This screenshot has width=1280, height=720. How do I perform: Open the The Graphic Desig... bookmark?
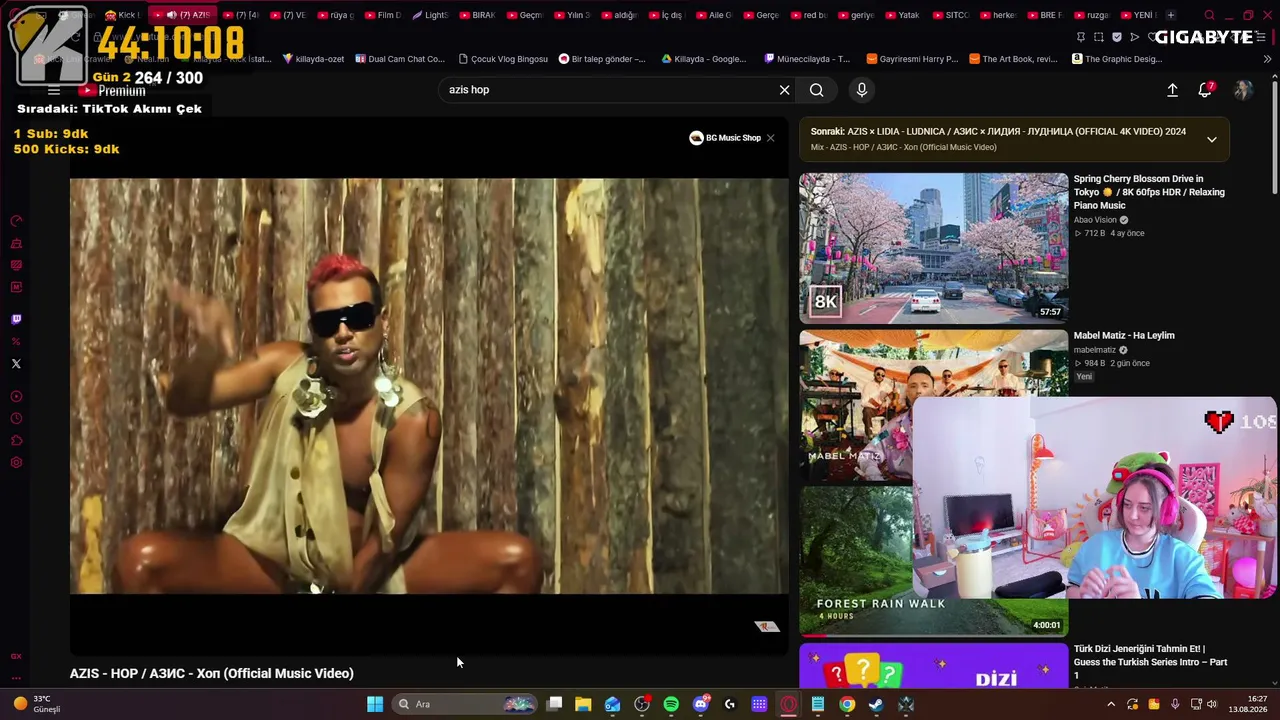pyautogui.click(x=1117, y=59)
